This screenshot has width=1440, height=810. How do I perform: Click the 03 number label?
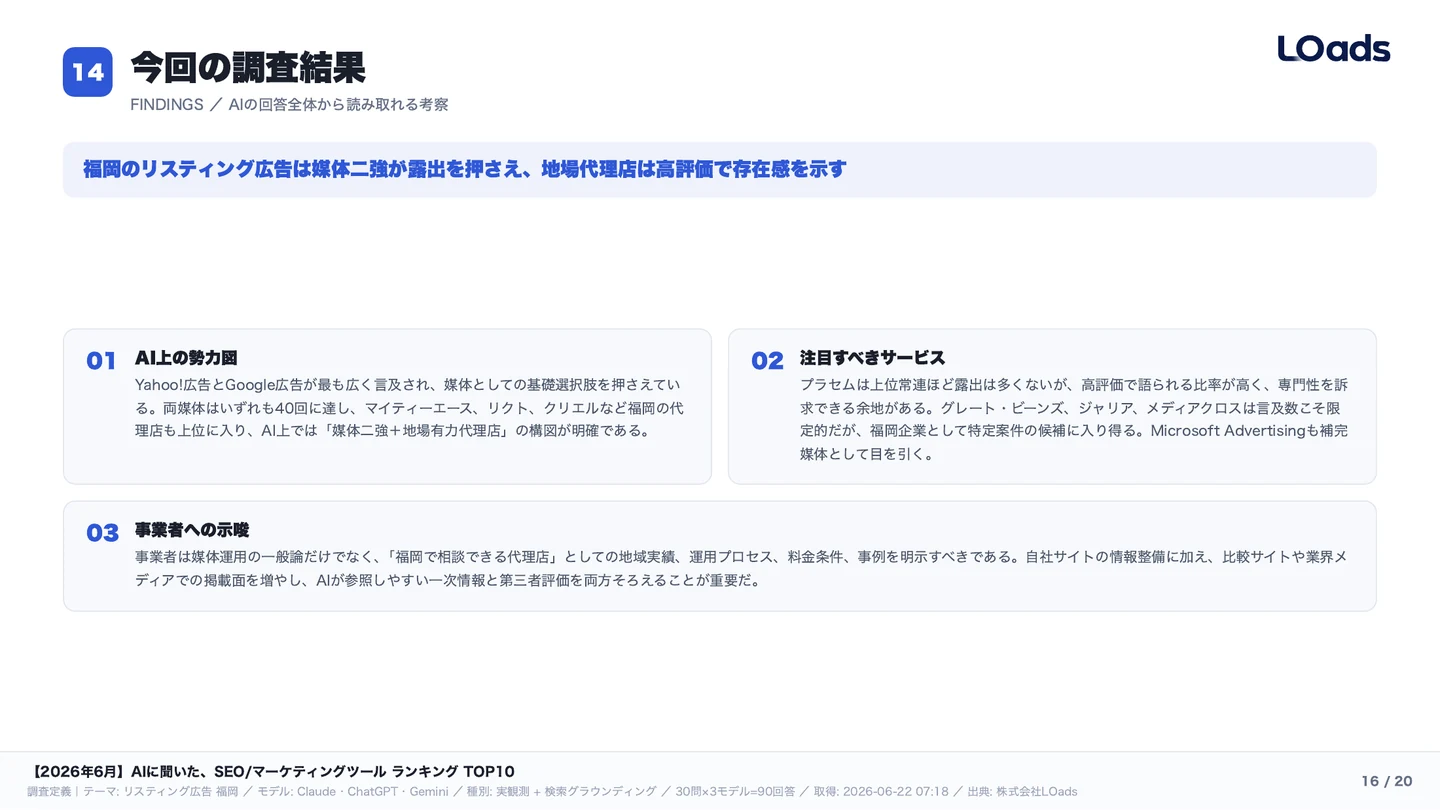point(102,533)
